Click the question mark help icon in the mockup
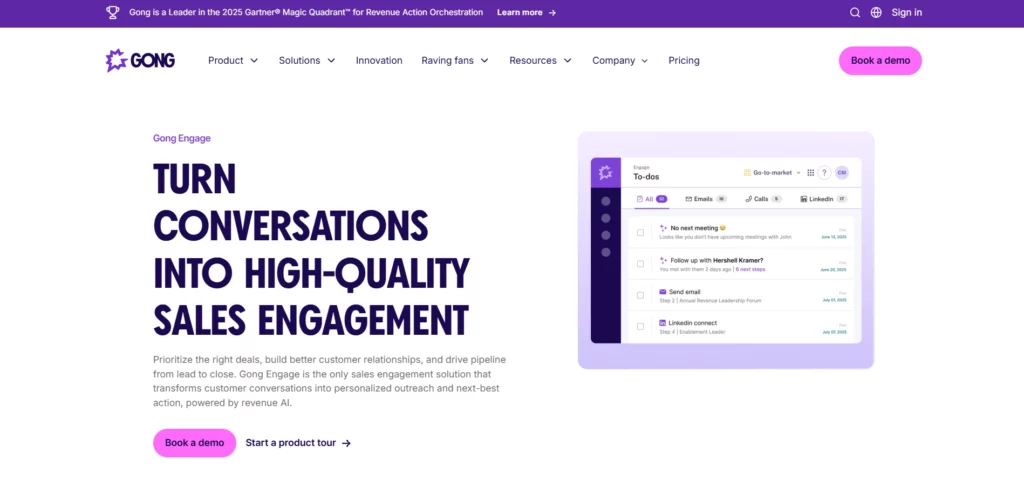Viewport: 1024px width, 493px height. tap(824, 173)
